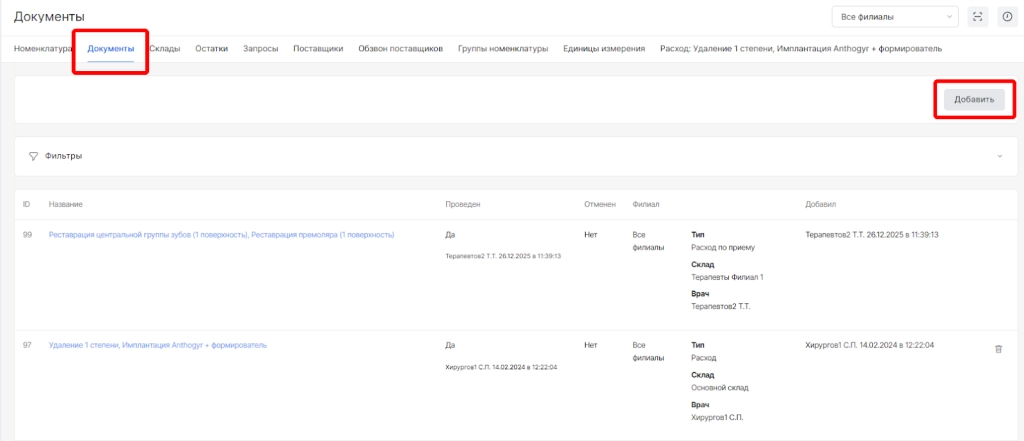Go to the Единицы измерения tab
Screen dimensions: 1024x441
coord(603,48)
